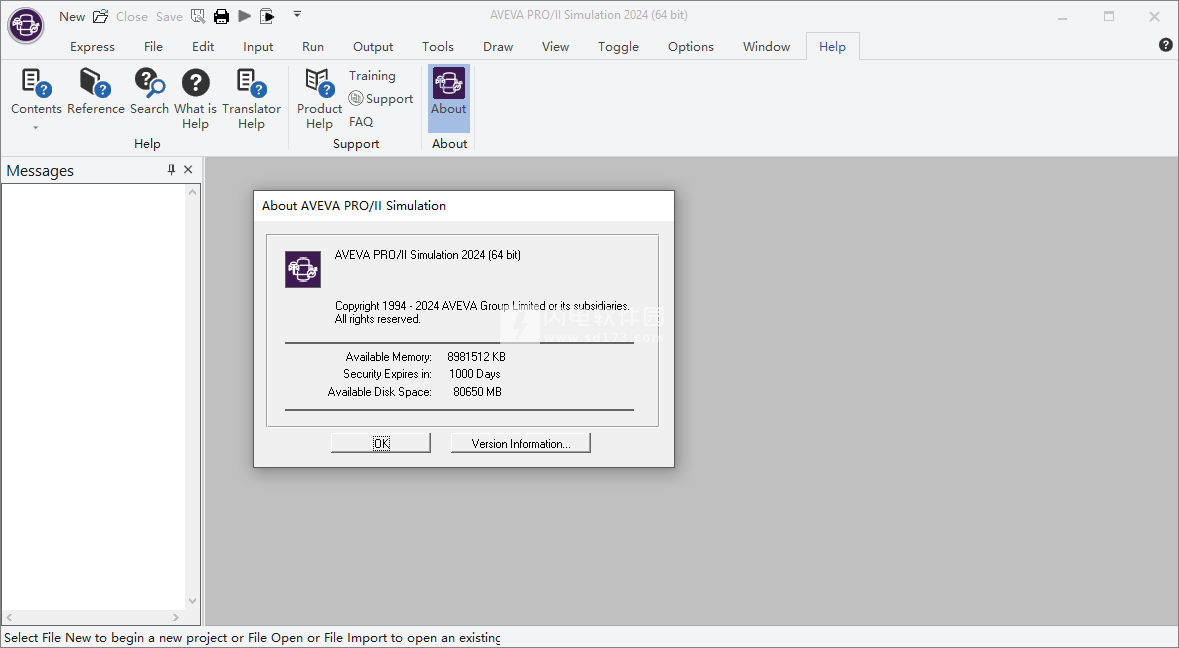Click the grey Run play triangle icon

click(244, 16)
